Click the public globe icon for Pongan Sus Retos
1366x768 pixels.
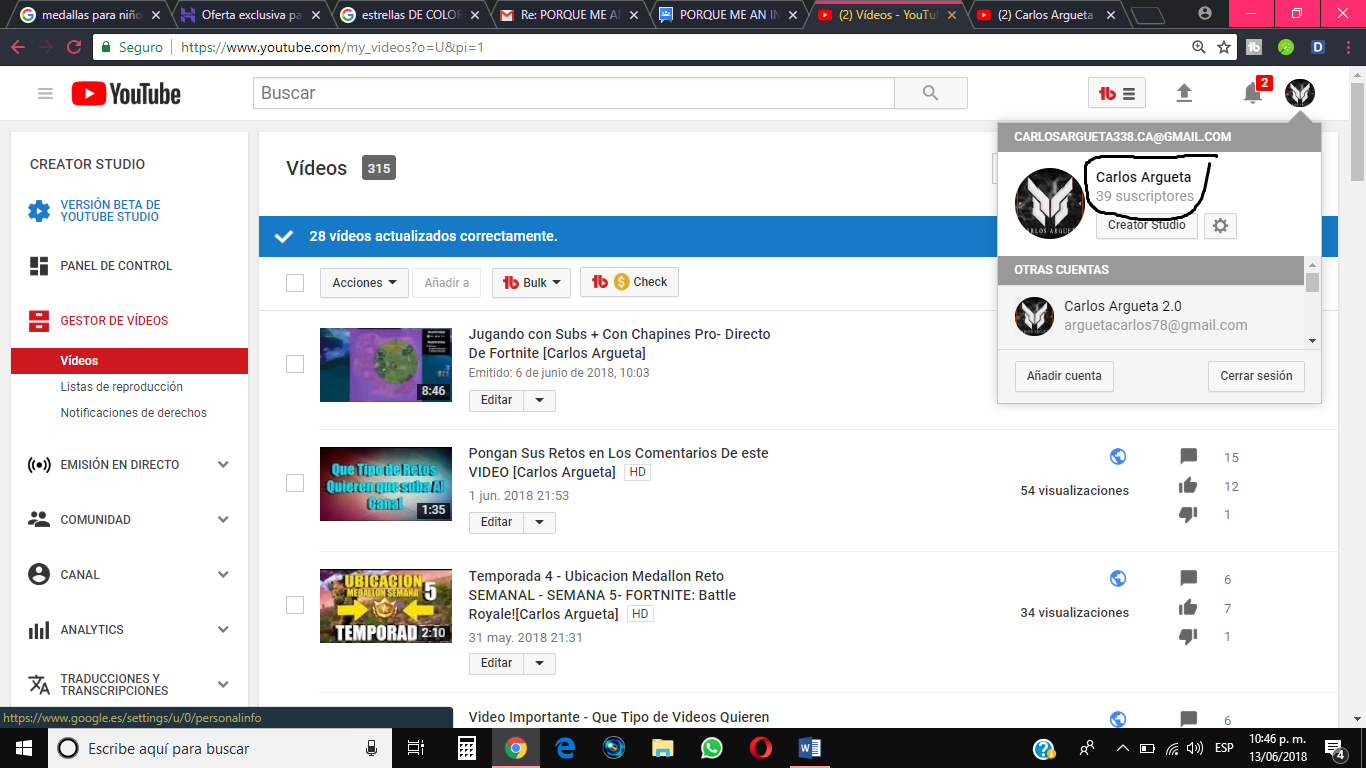point(1118,456)
